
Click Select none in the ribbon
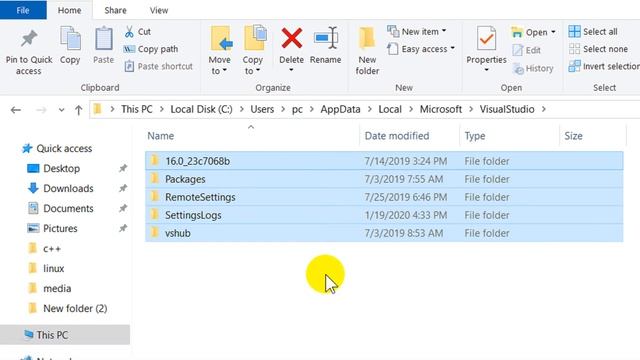[x=598, y=49]
